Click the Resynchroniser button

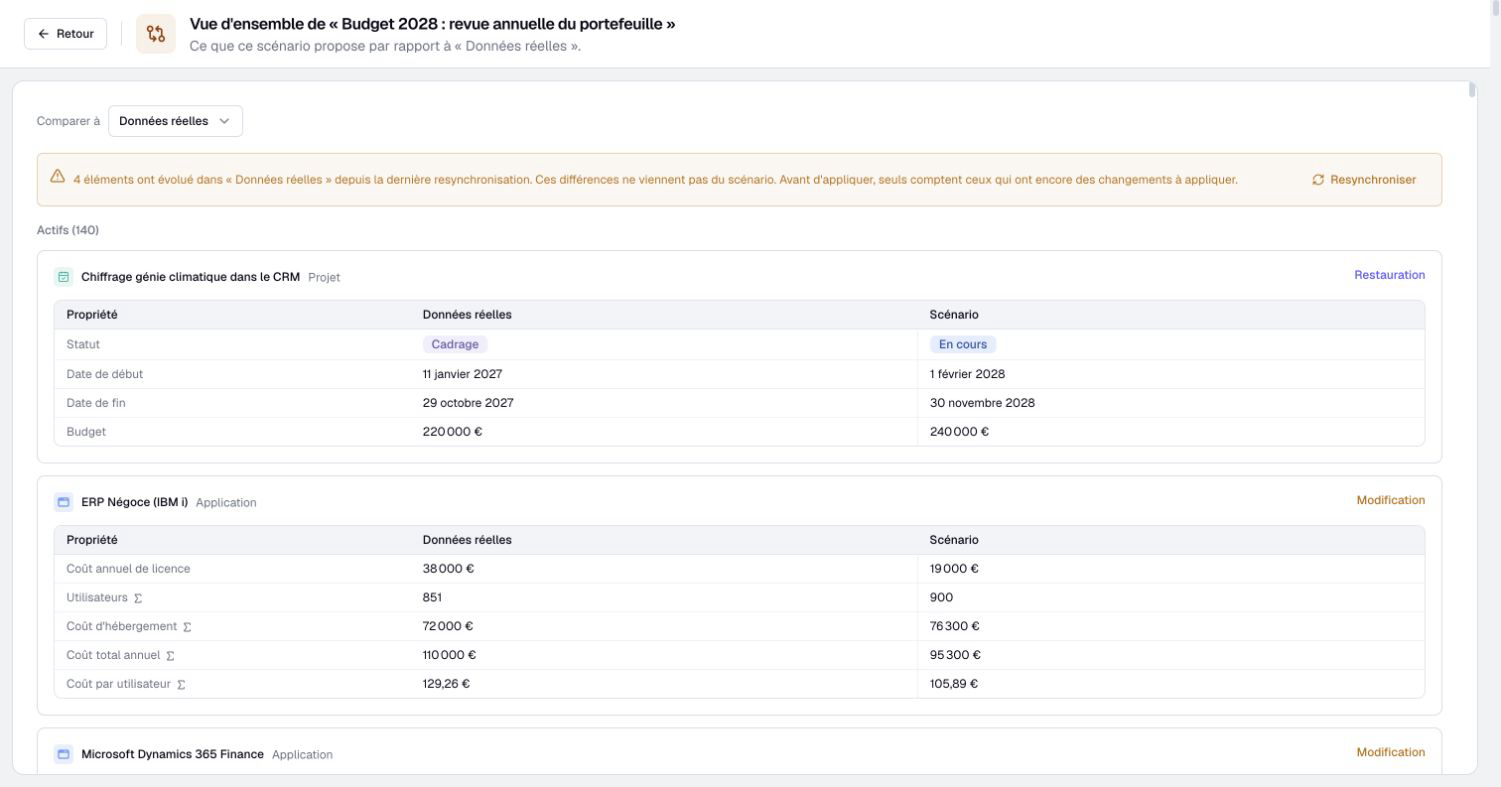pyautogui.click(x=1364, y=180)
